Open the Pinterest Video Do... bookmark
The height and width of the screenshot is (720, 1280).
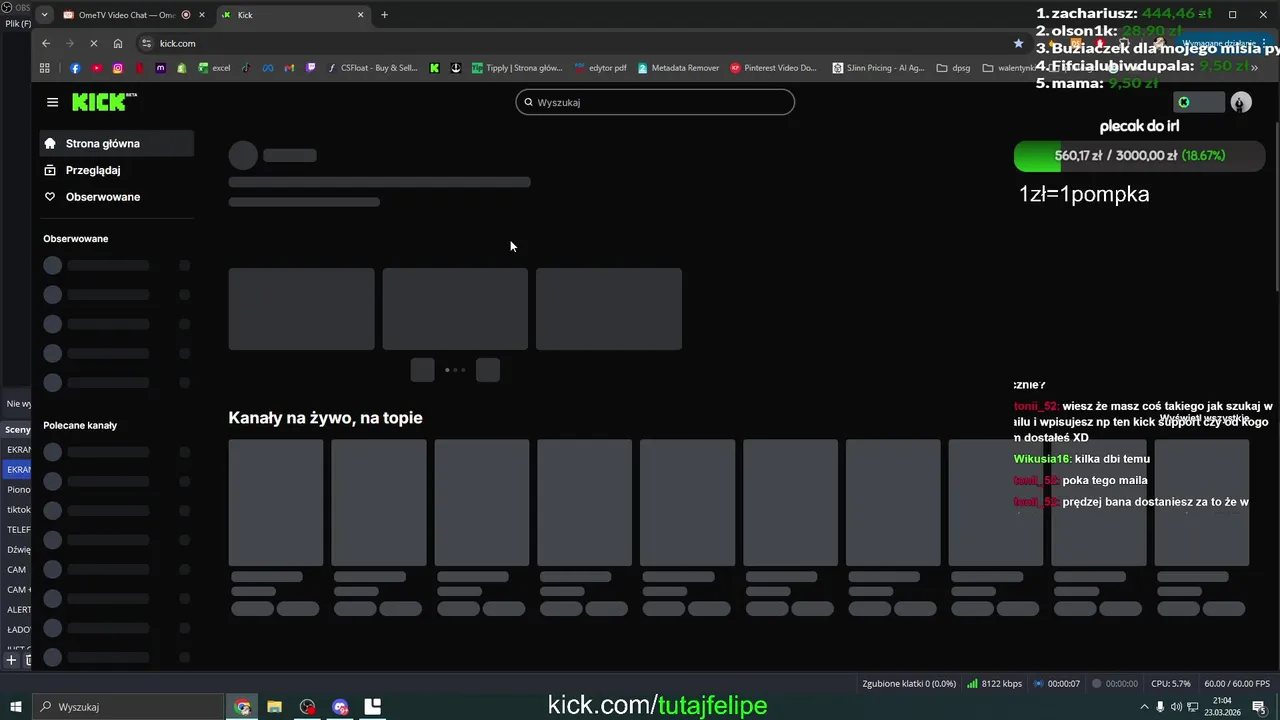(x=773, y=68)
